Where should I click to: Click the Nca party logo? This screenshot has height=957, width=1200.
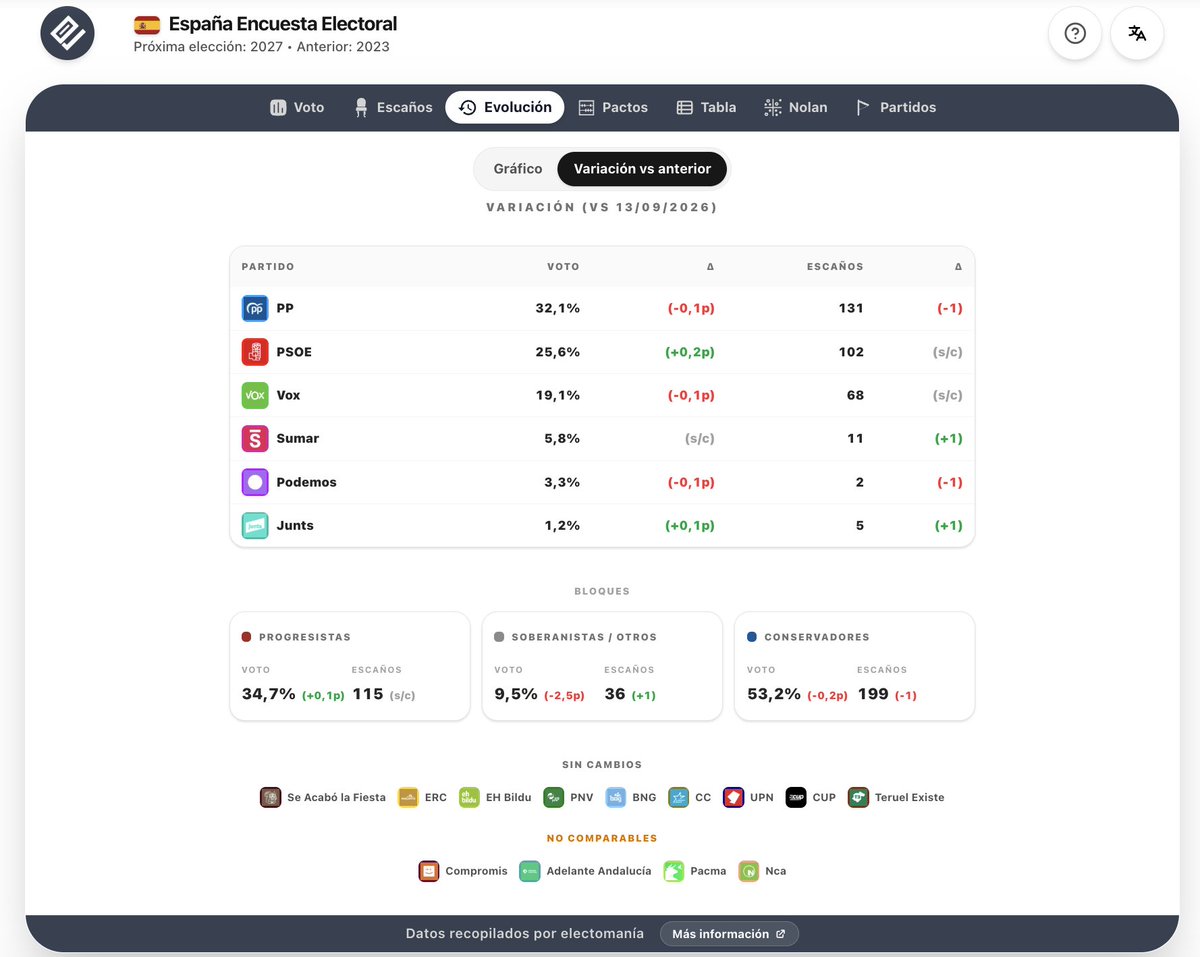(749, 870)
